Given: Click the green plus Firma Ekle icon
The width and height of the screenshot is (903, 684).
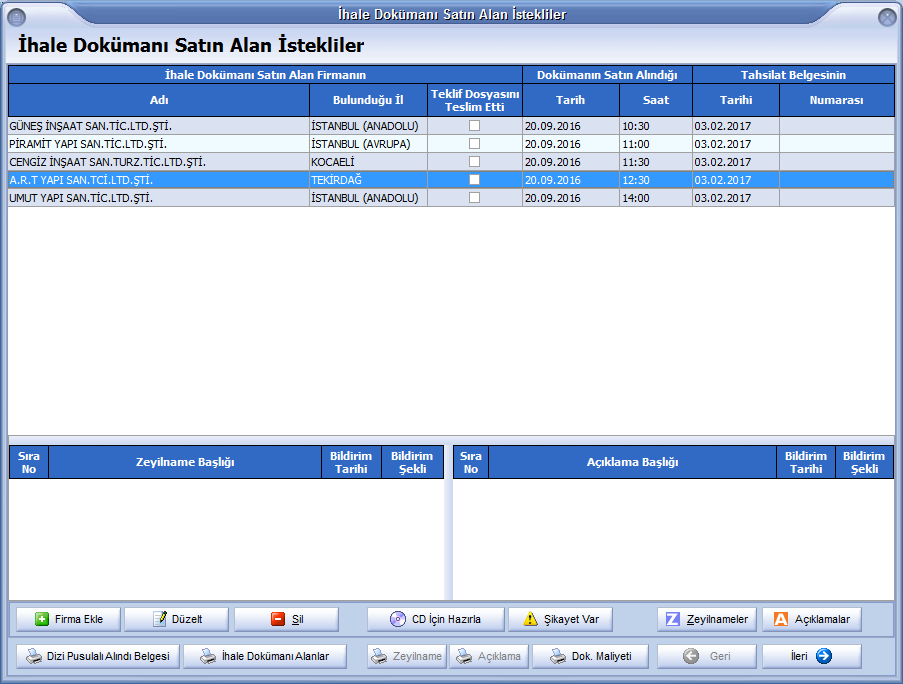Looking at the screenshot, I should point(42,619).
